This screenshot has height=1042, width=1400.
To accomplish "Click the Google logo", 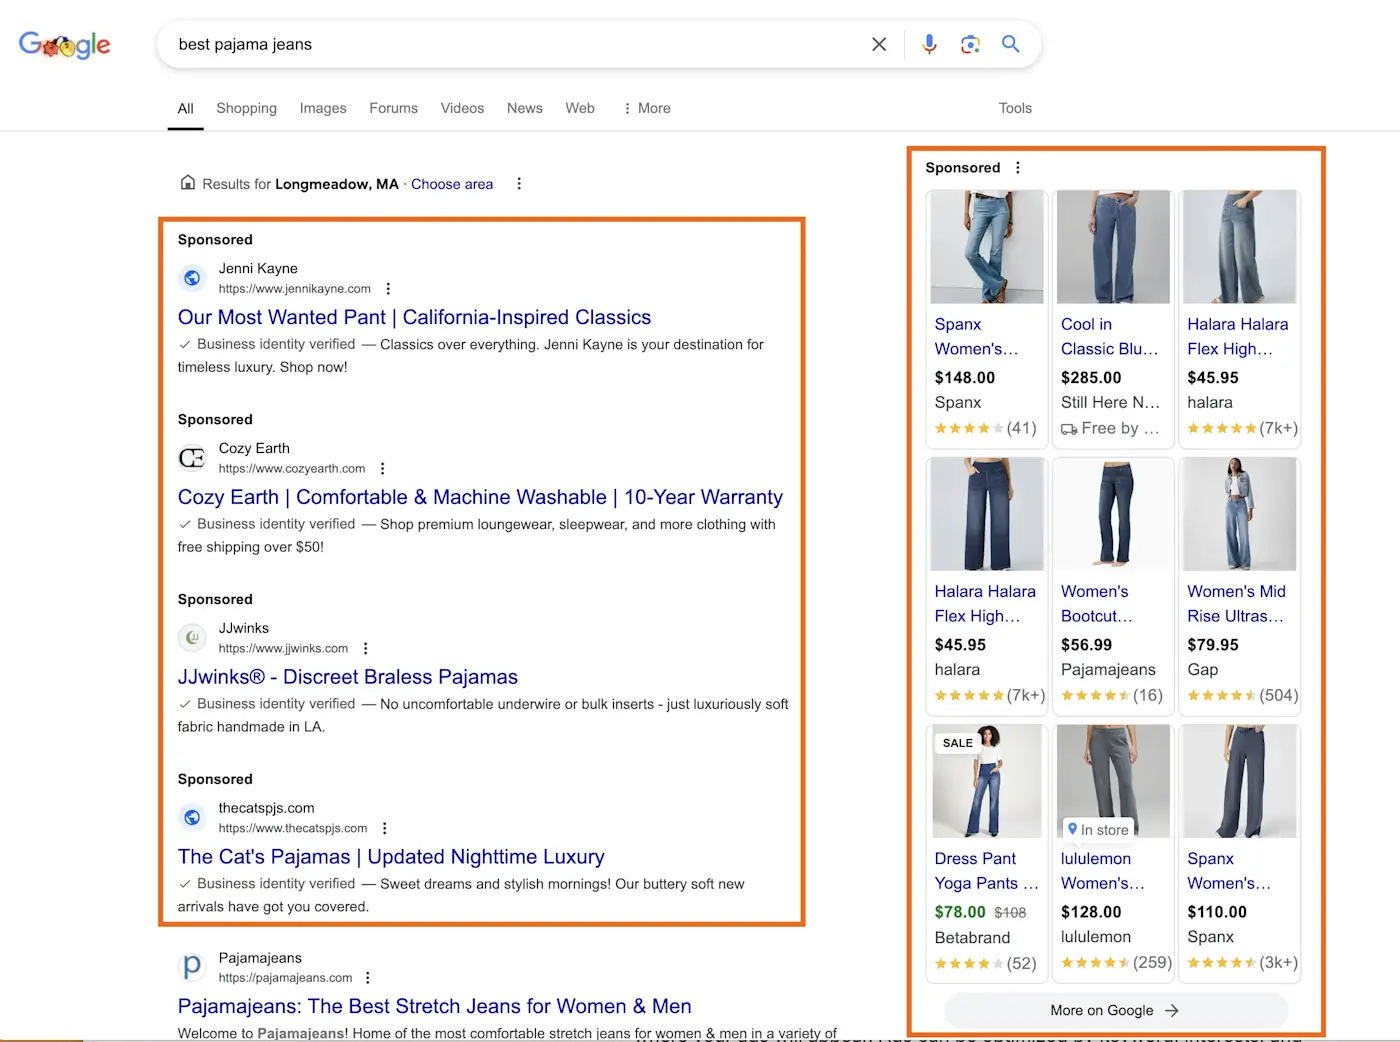I will [65, 44].
